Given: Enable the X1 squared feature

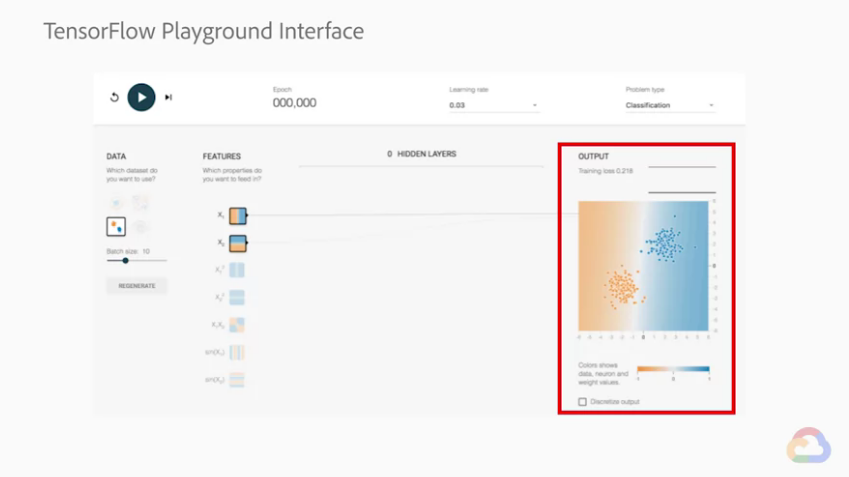Looking at the screenshot, I should click(x=237, y=270).
